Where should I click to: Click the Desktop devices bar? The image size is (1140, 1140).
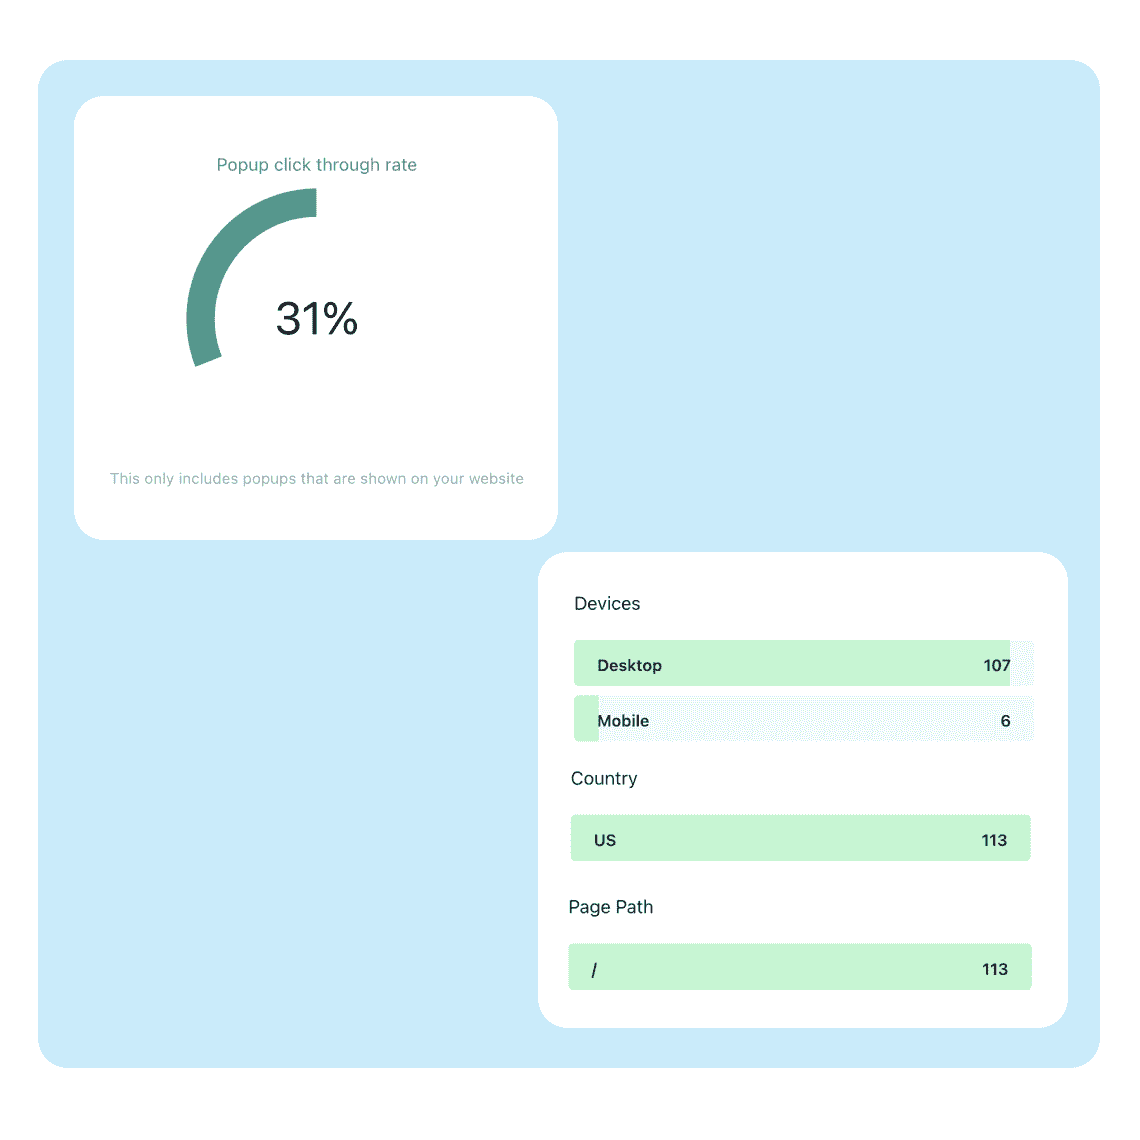[x=803, y=663]
